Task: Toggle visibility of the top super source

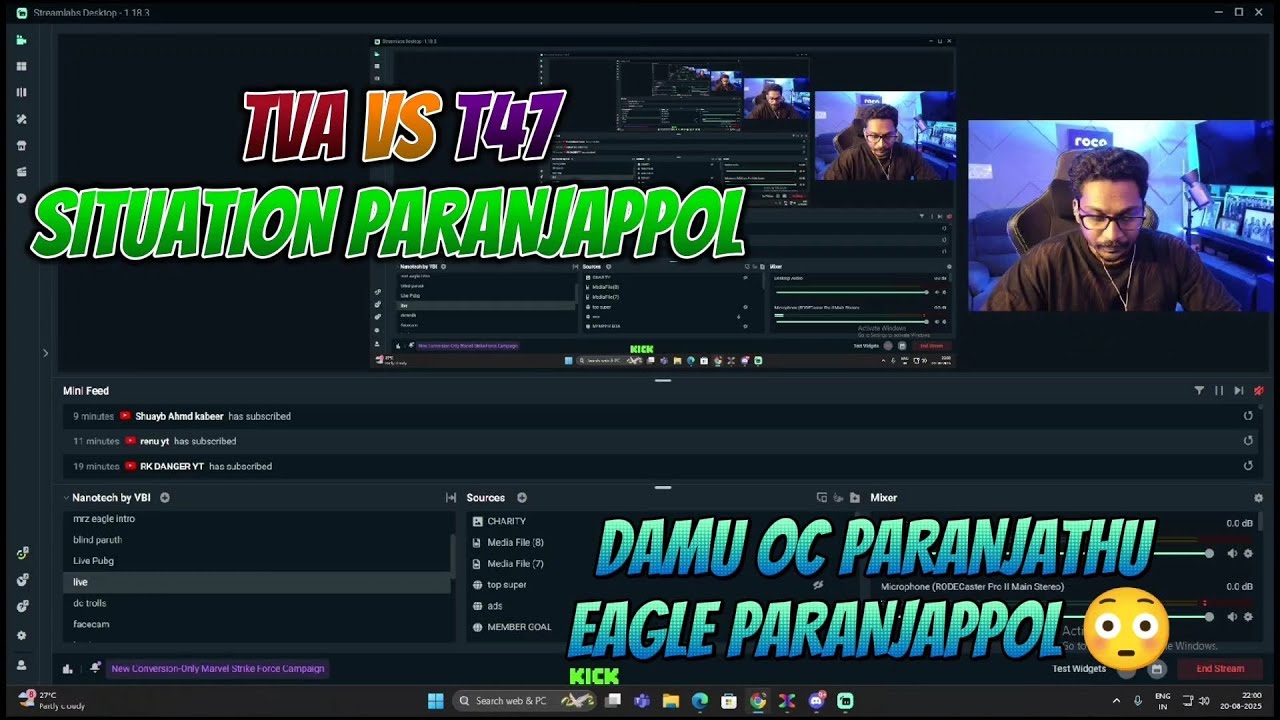Action: click(818, 585)
